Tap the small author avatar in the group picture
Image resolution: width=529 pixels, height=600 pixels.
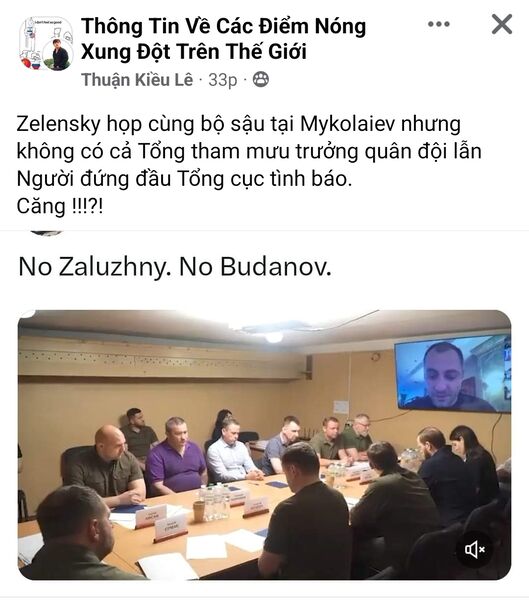tap(57, 55)
